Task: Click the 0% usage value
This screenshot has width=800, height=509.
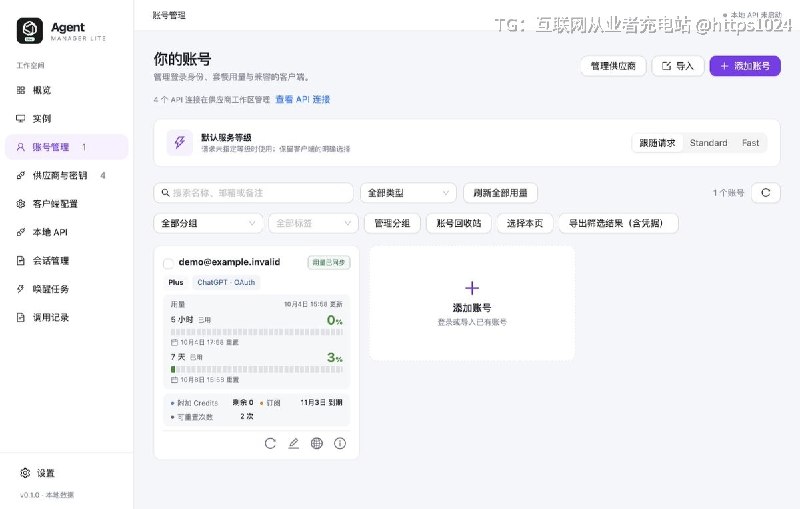Action: pos(335,320)
